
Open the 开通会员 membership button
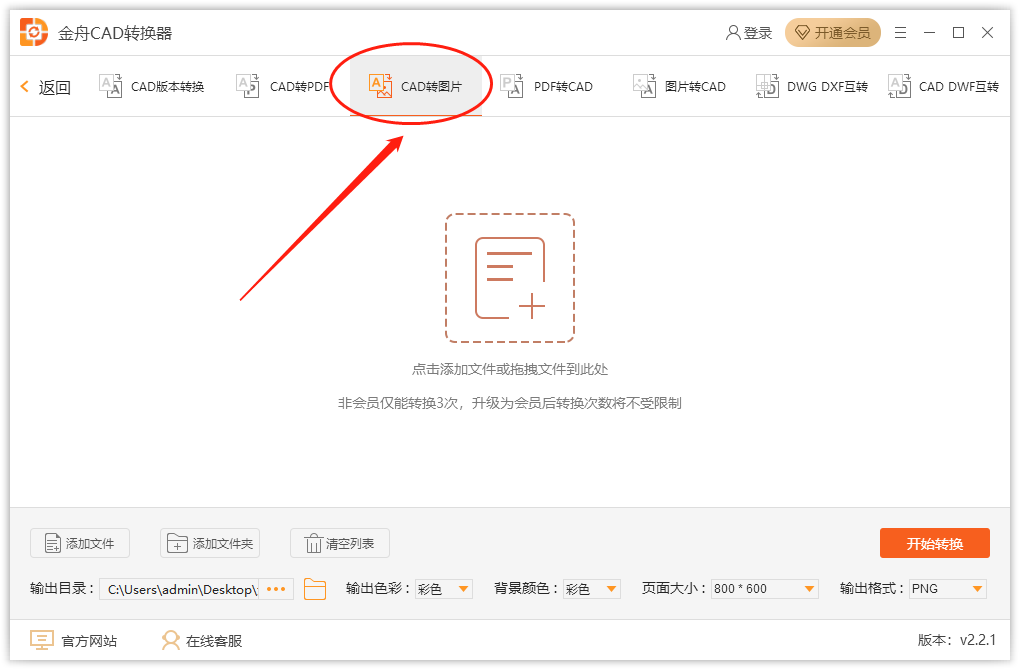pos(833,33)
